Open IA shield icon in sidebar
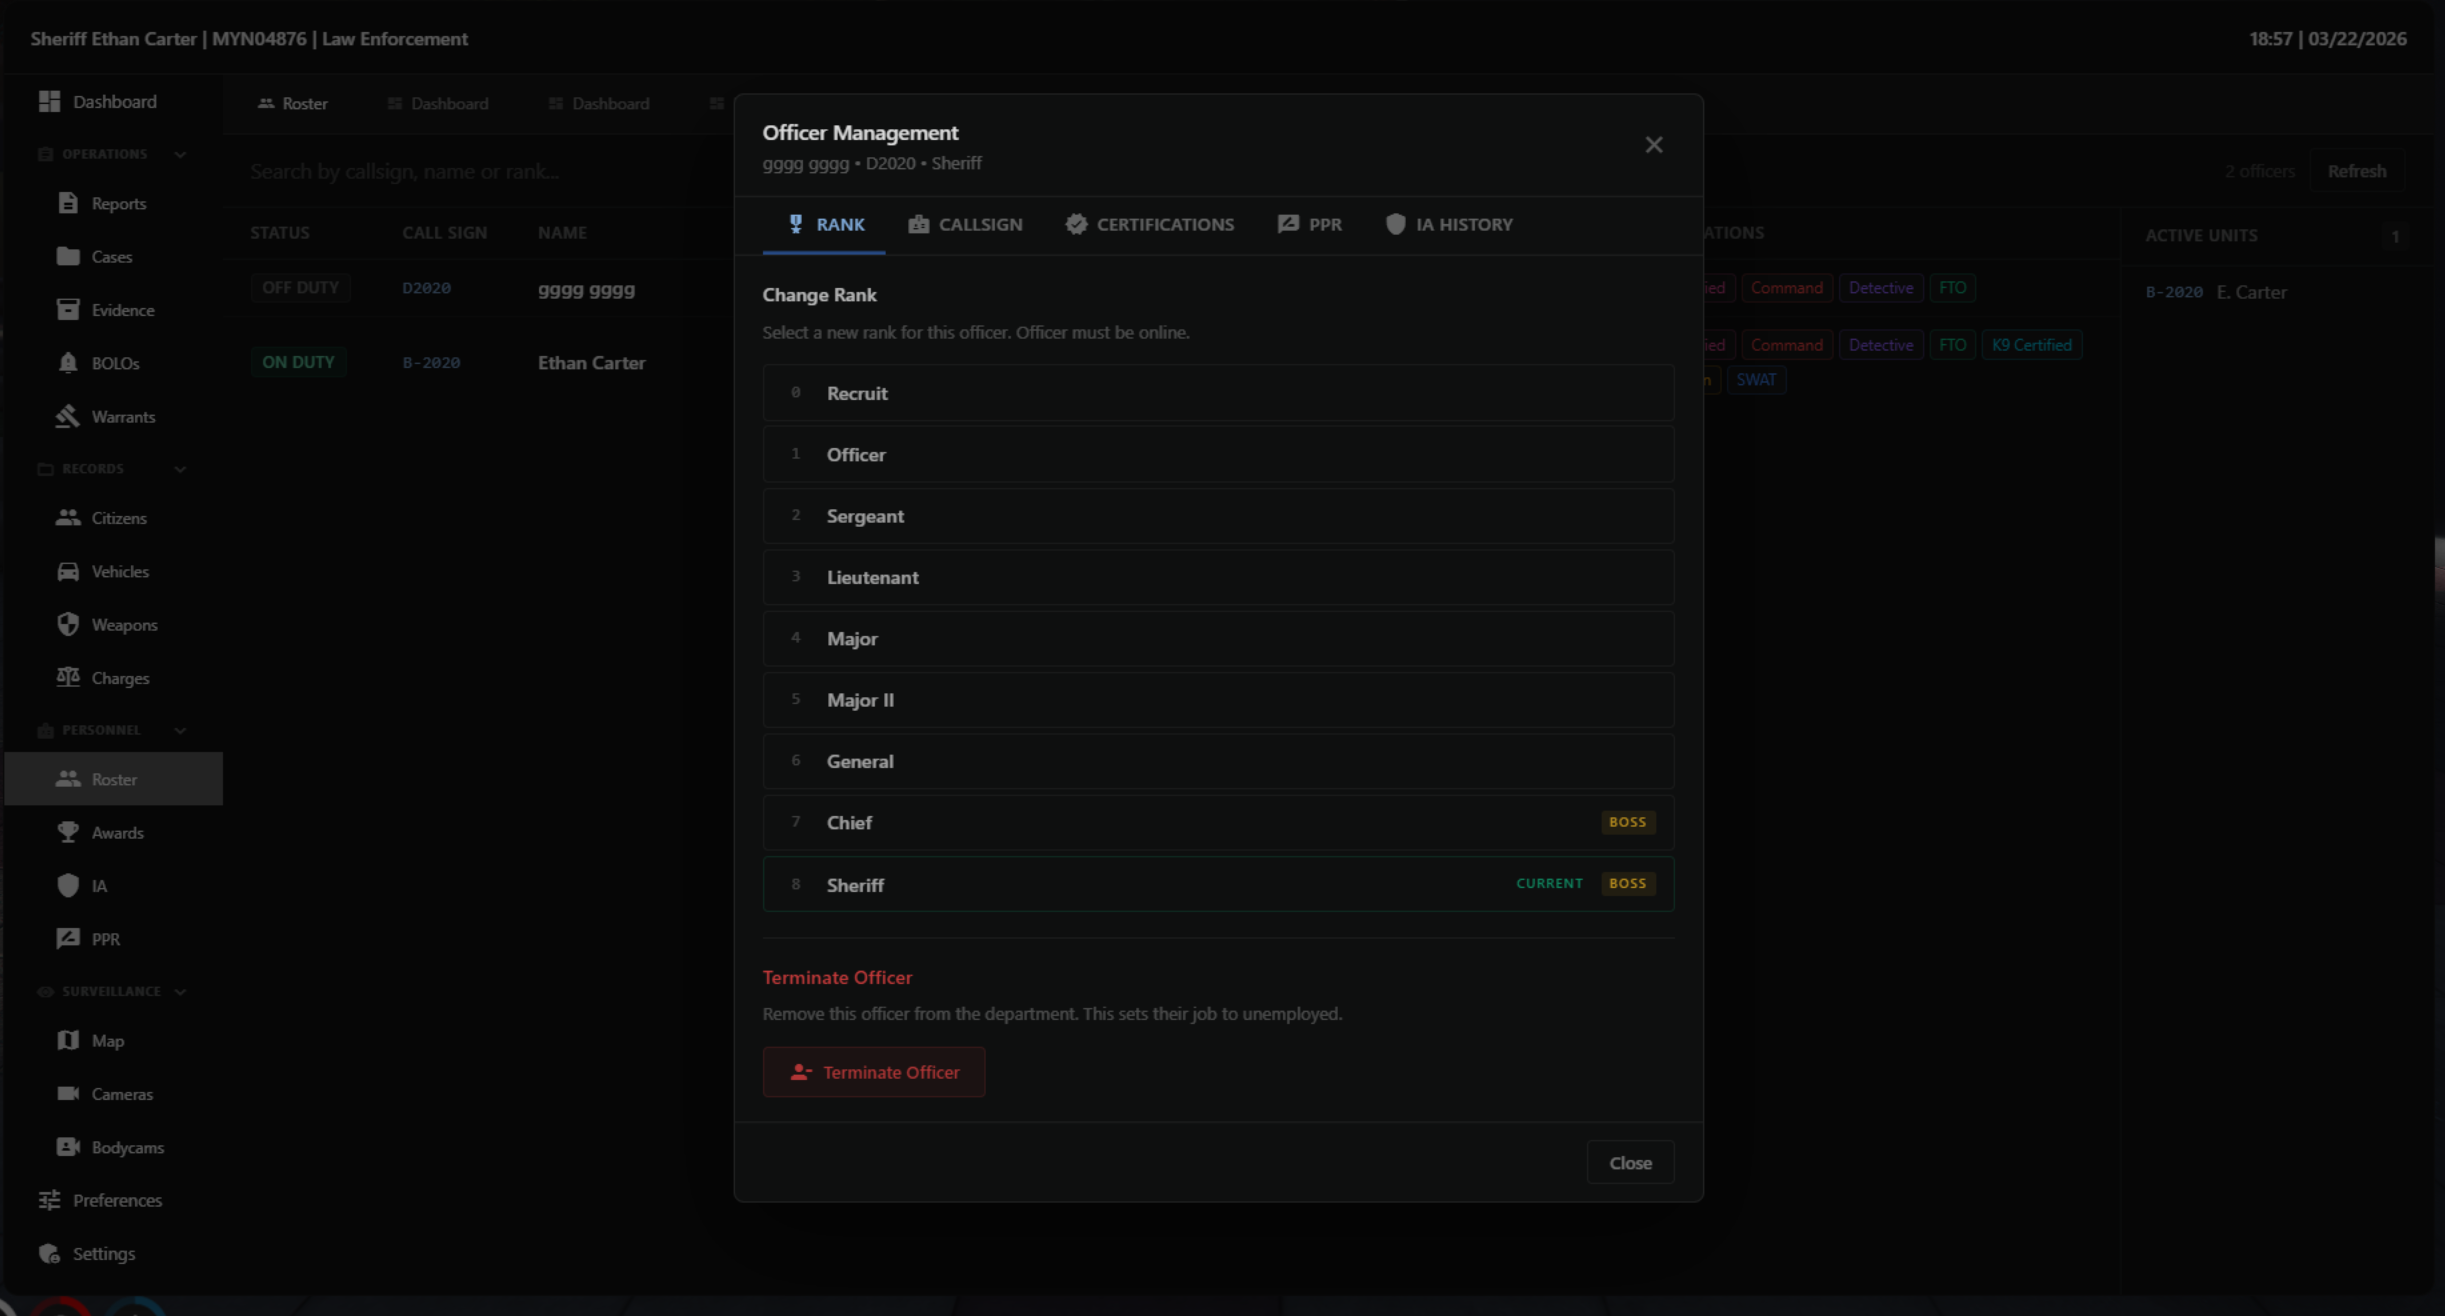This screenshot has height=1316, width=2445. click(x=68, y=885)
